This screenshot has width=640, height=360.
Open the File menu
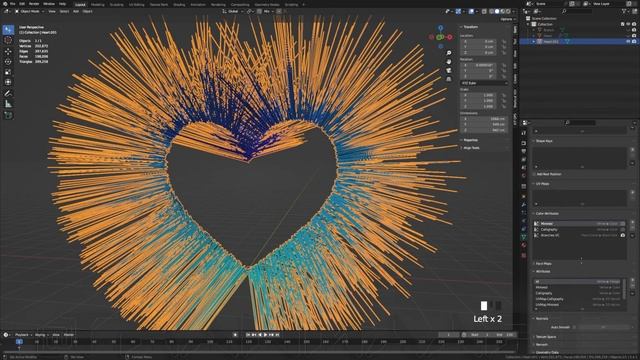[x=12, y=4]
